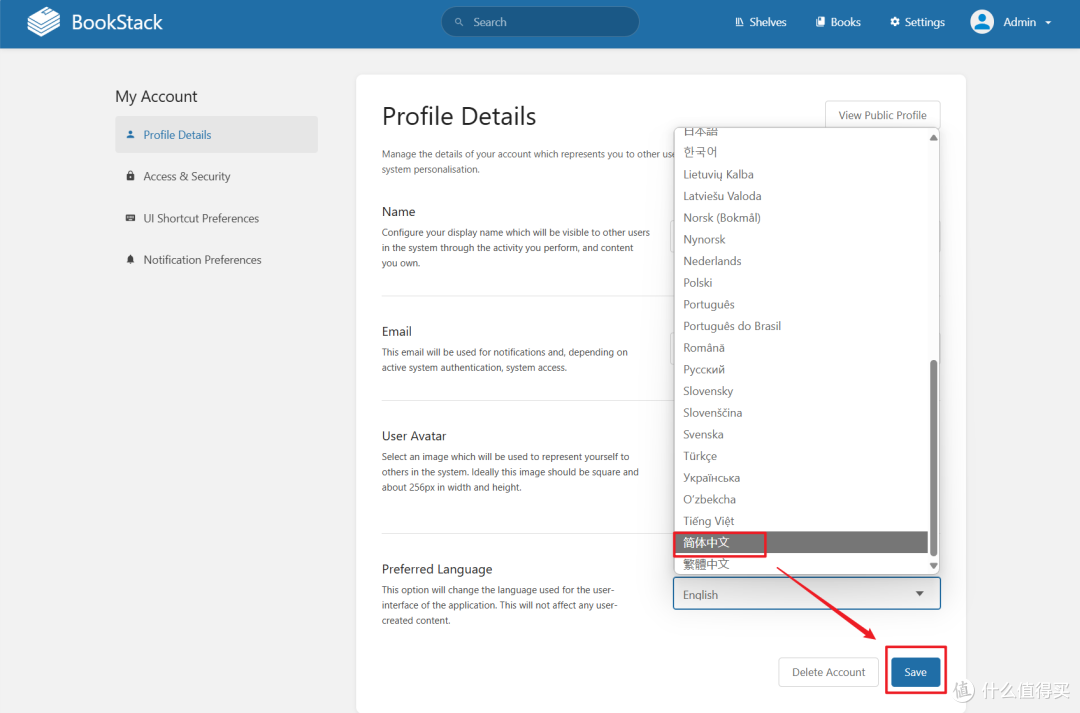Click the Name section label
1080x713 pixels.
[399, 211]
